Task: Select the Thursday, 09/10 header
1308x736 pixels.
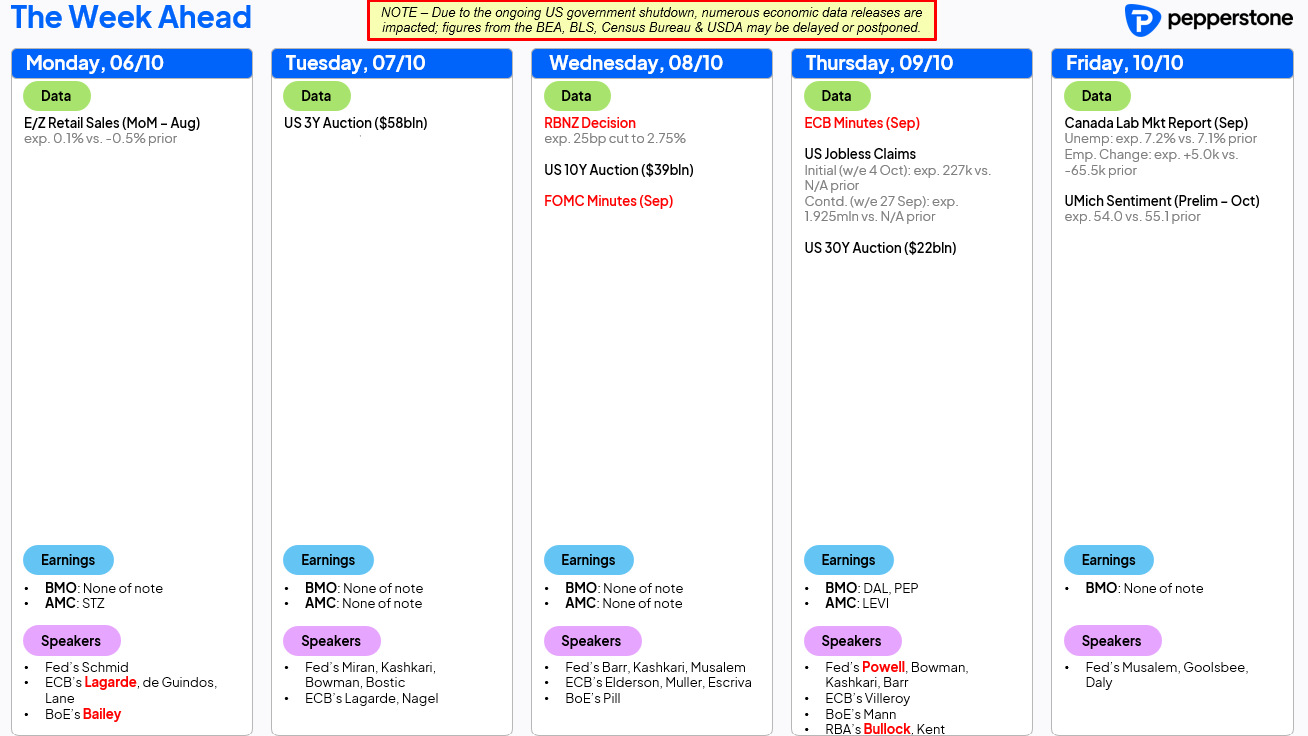Action: 912,63
